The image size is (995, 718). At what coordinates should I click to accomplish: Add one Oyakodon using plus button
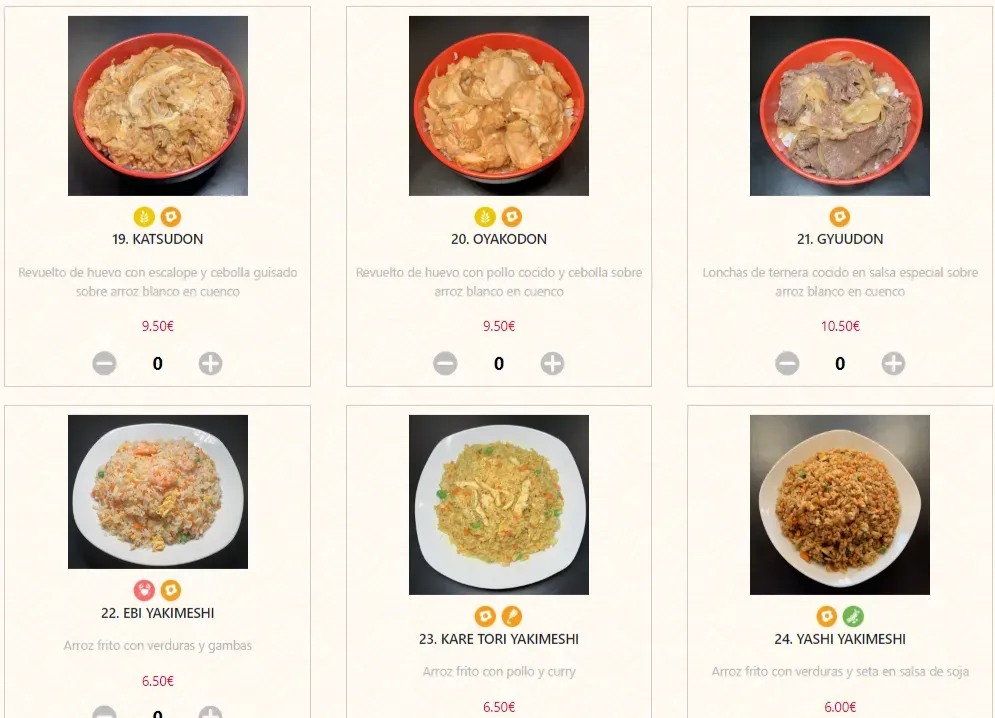pyautogui.click(x=552, y=364)
